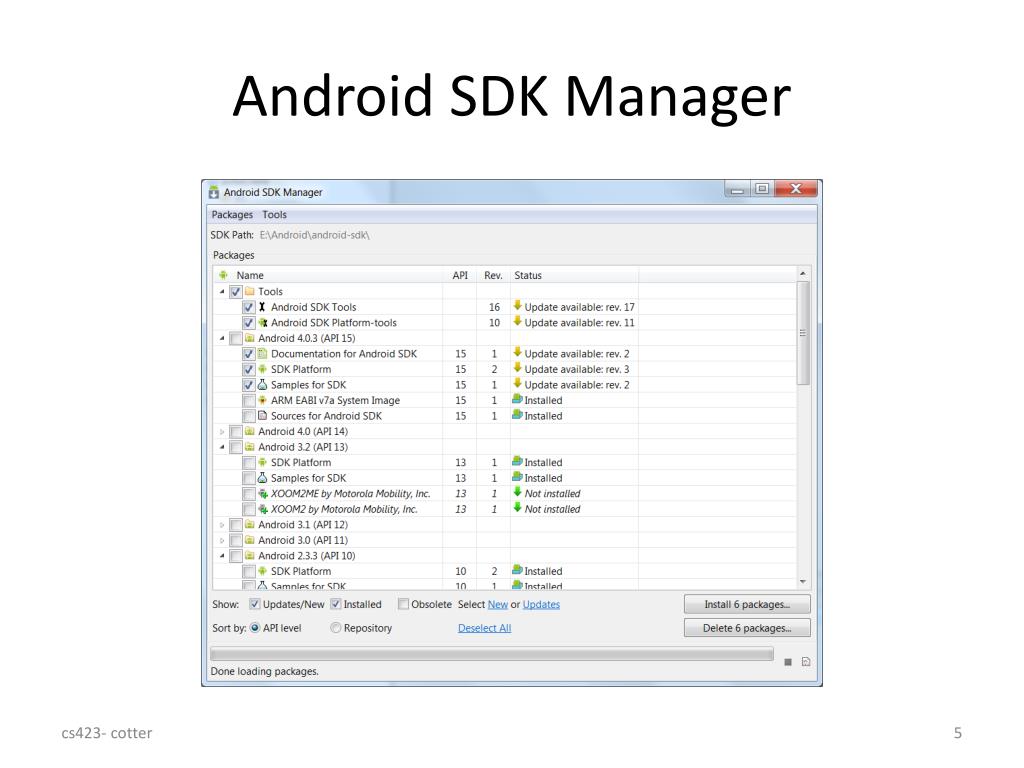Click the API 15 Samples for SDK flask icon
The height and width of the screenshot is (768, 1024).
(x=263, y=385)
